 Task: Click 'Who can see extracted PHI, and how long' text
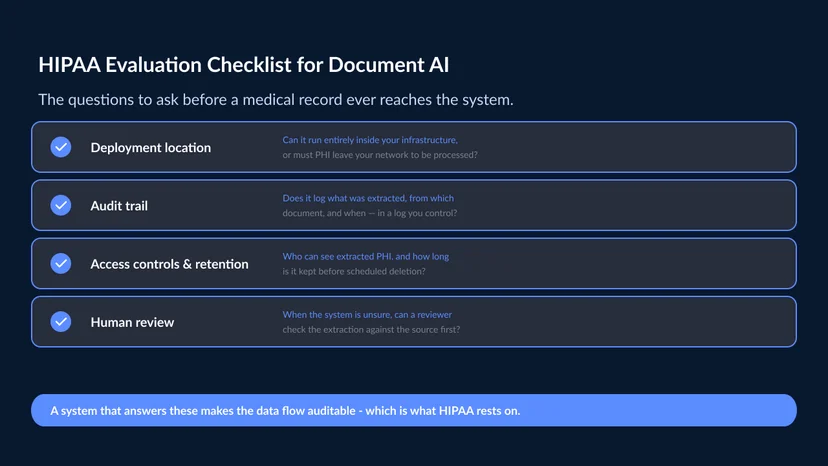click(365, 256)
